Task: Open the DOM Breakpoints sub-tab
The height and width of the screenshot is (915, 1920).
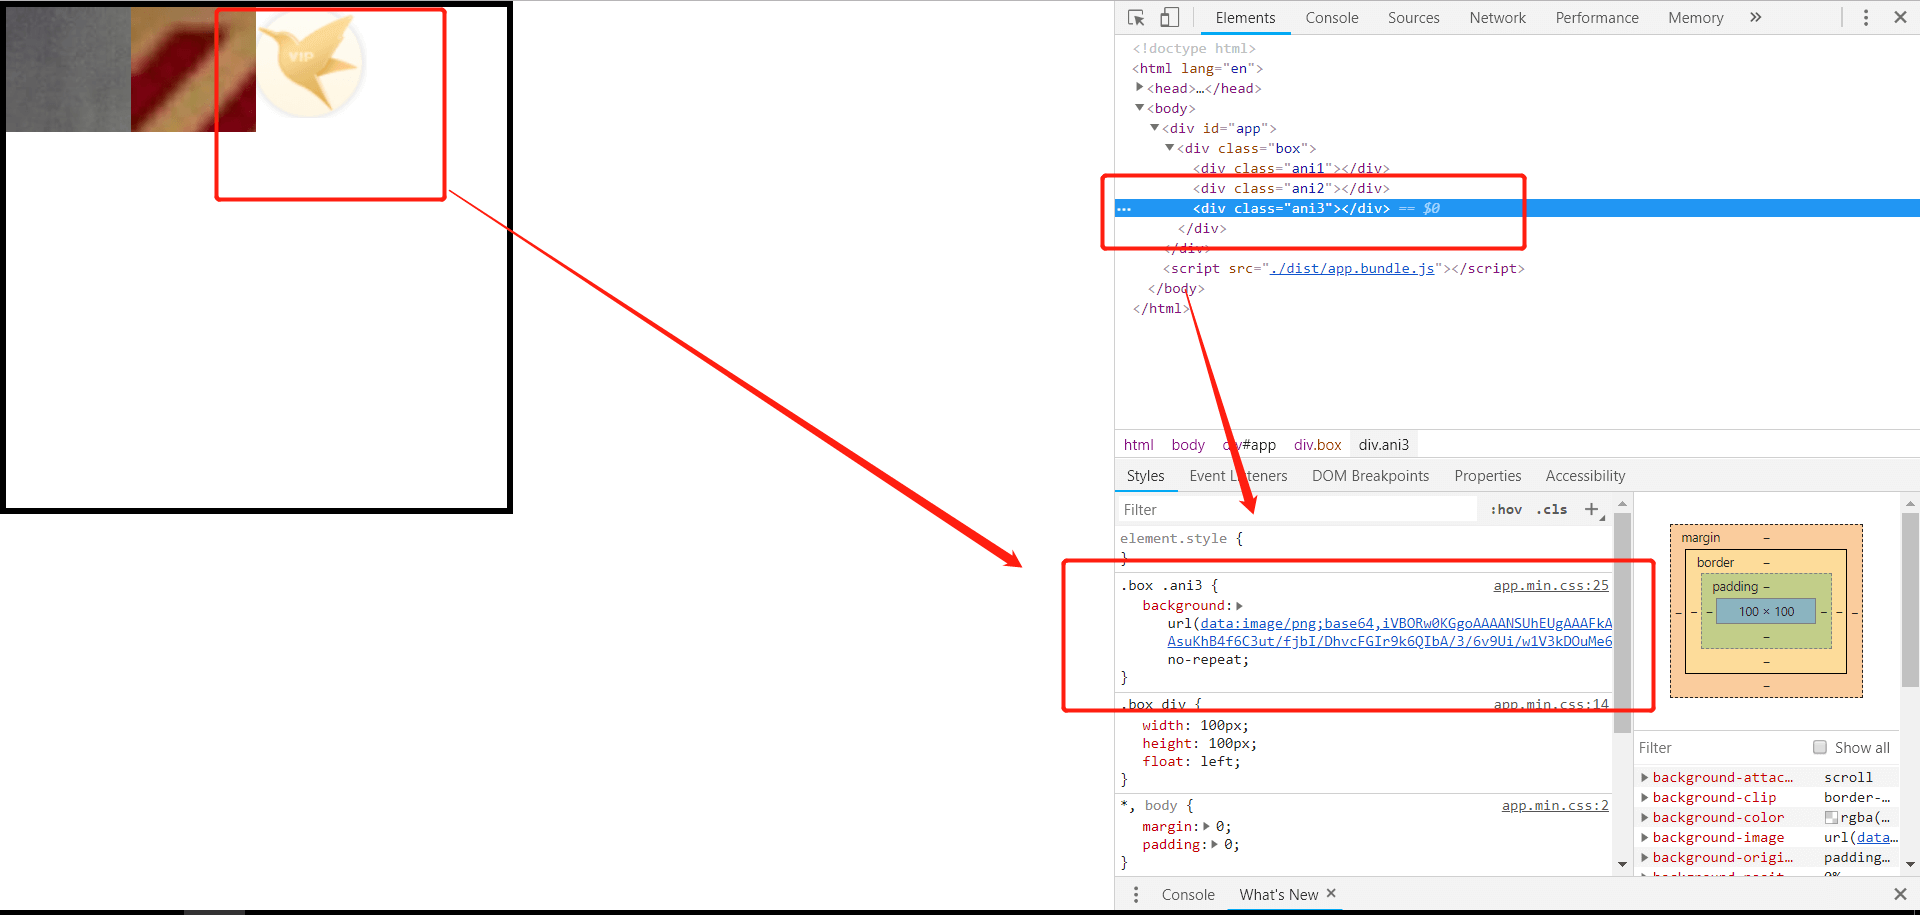Action: [x=1370, y=476]
